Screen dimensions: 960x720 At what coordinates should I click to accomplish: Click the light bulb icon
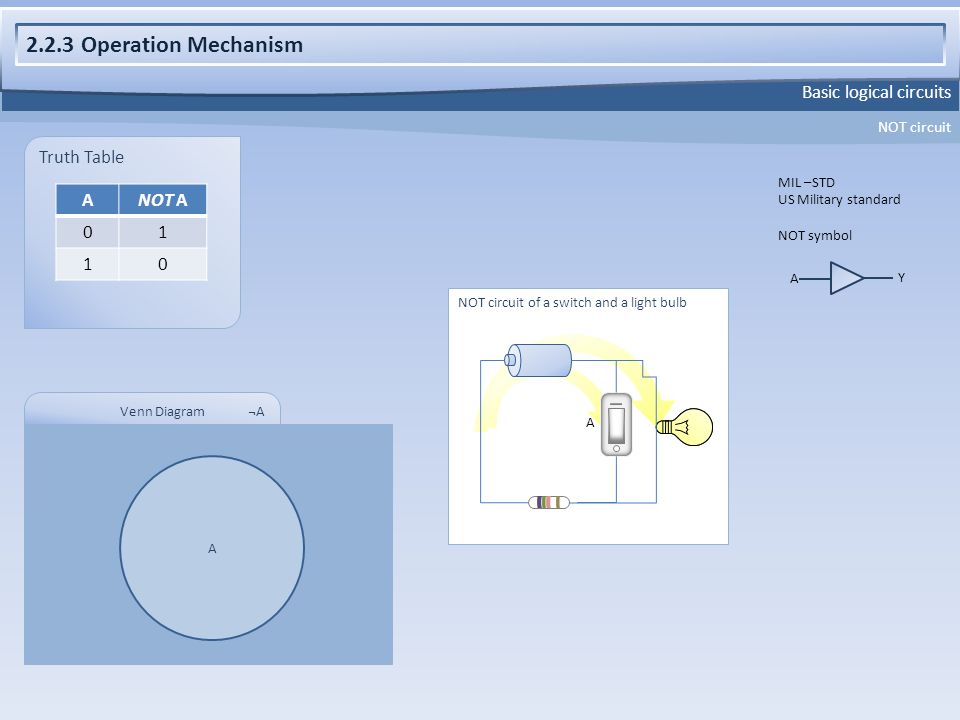click(x=684, y=427)
